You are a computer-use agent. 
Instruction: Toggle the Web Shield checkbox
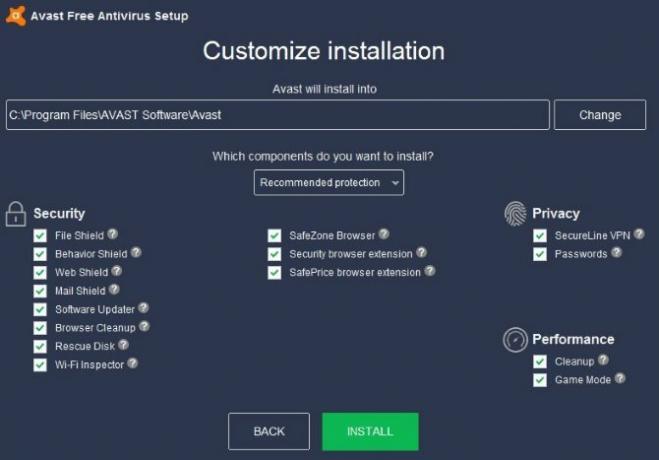click(40, 273)
